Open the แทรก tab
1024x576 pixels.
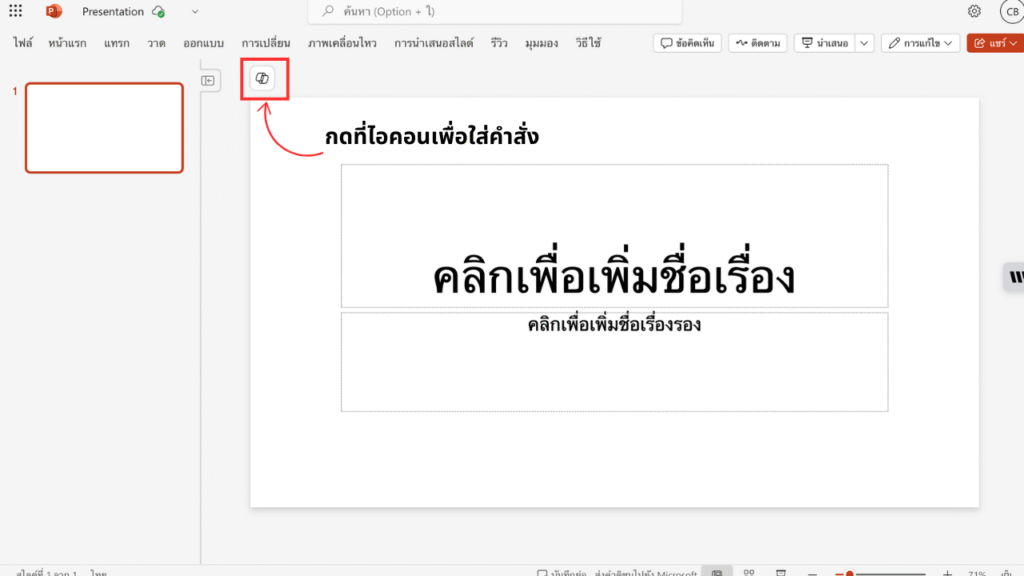point(117,43)
